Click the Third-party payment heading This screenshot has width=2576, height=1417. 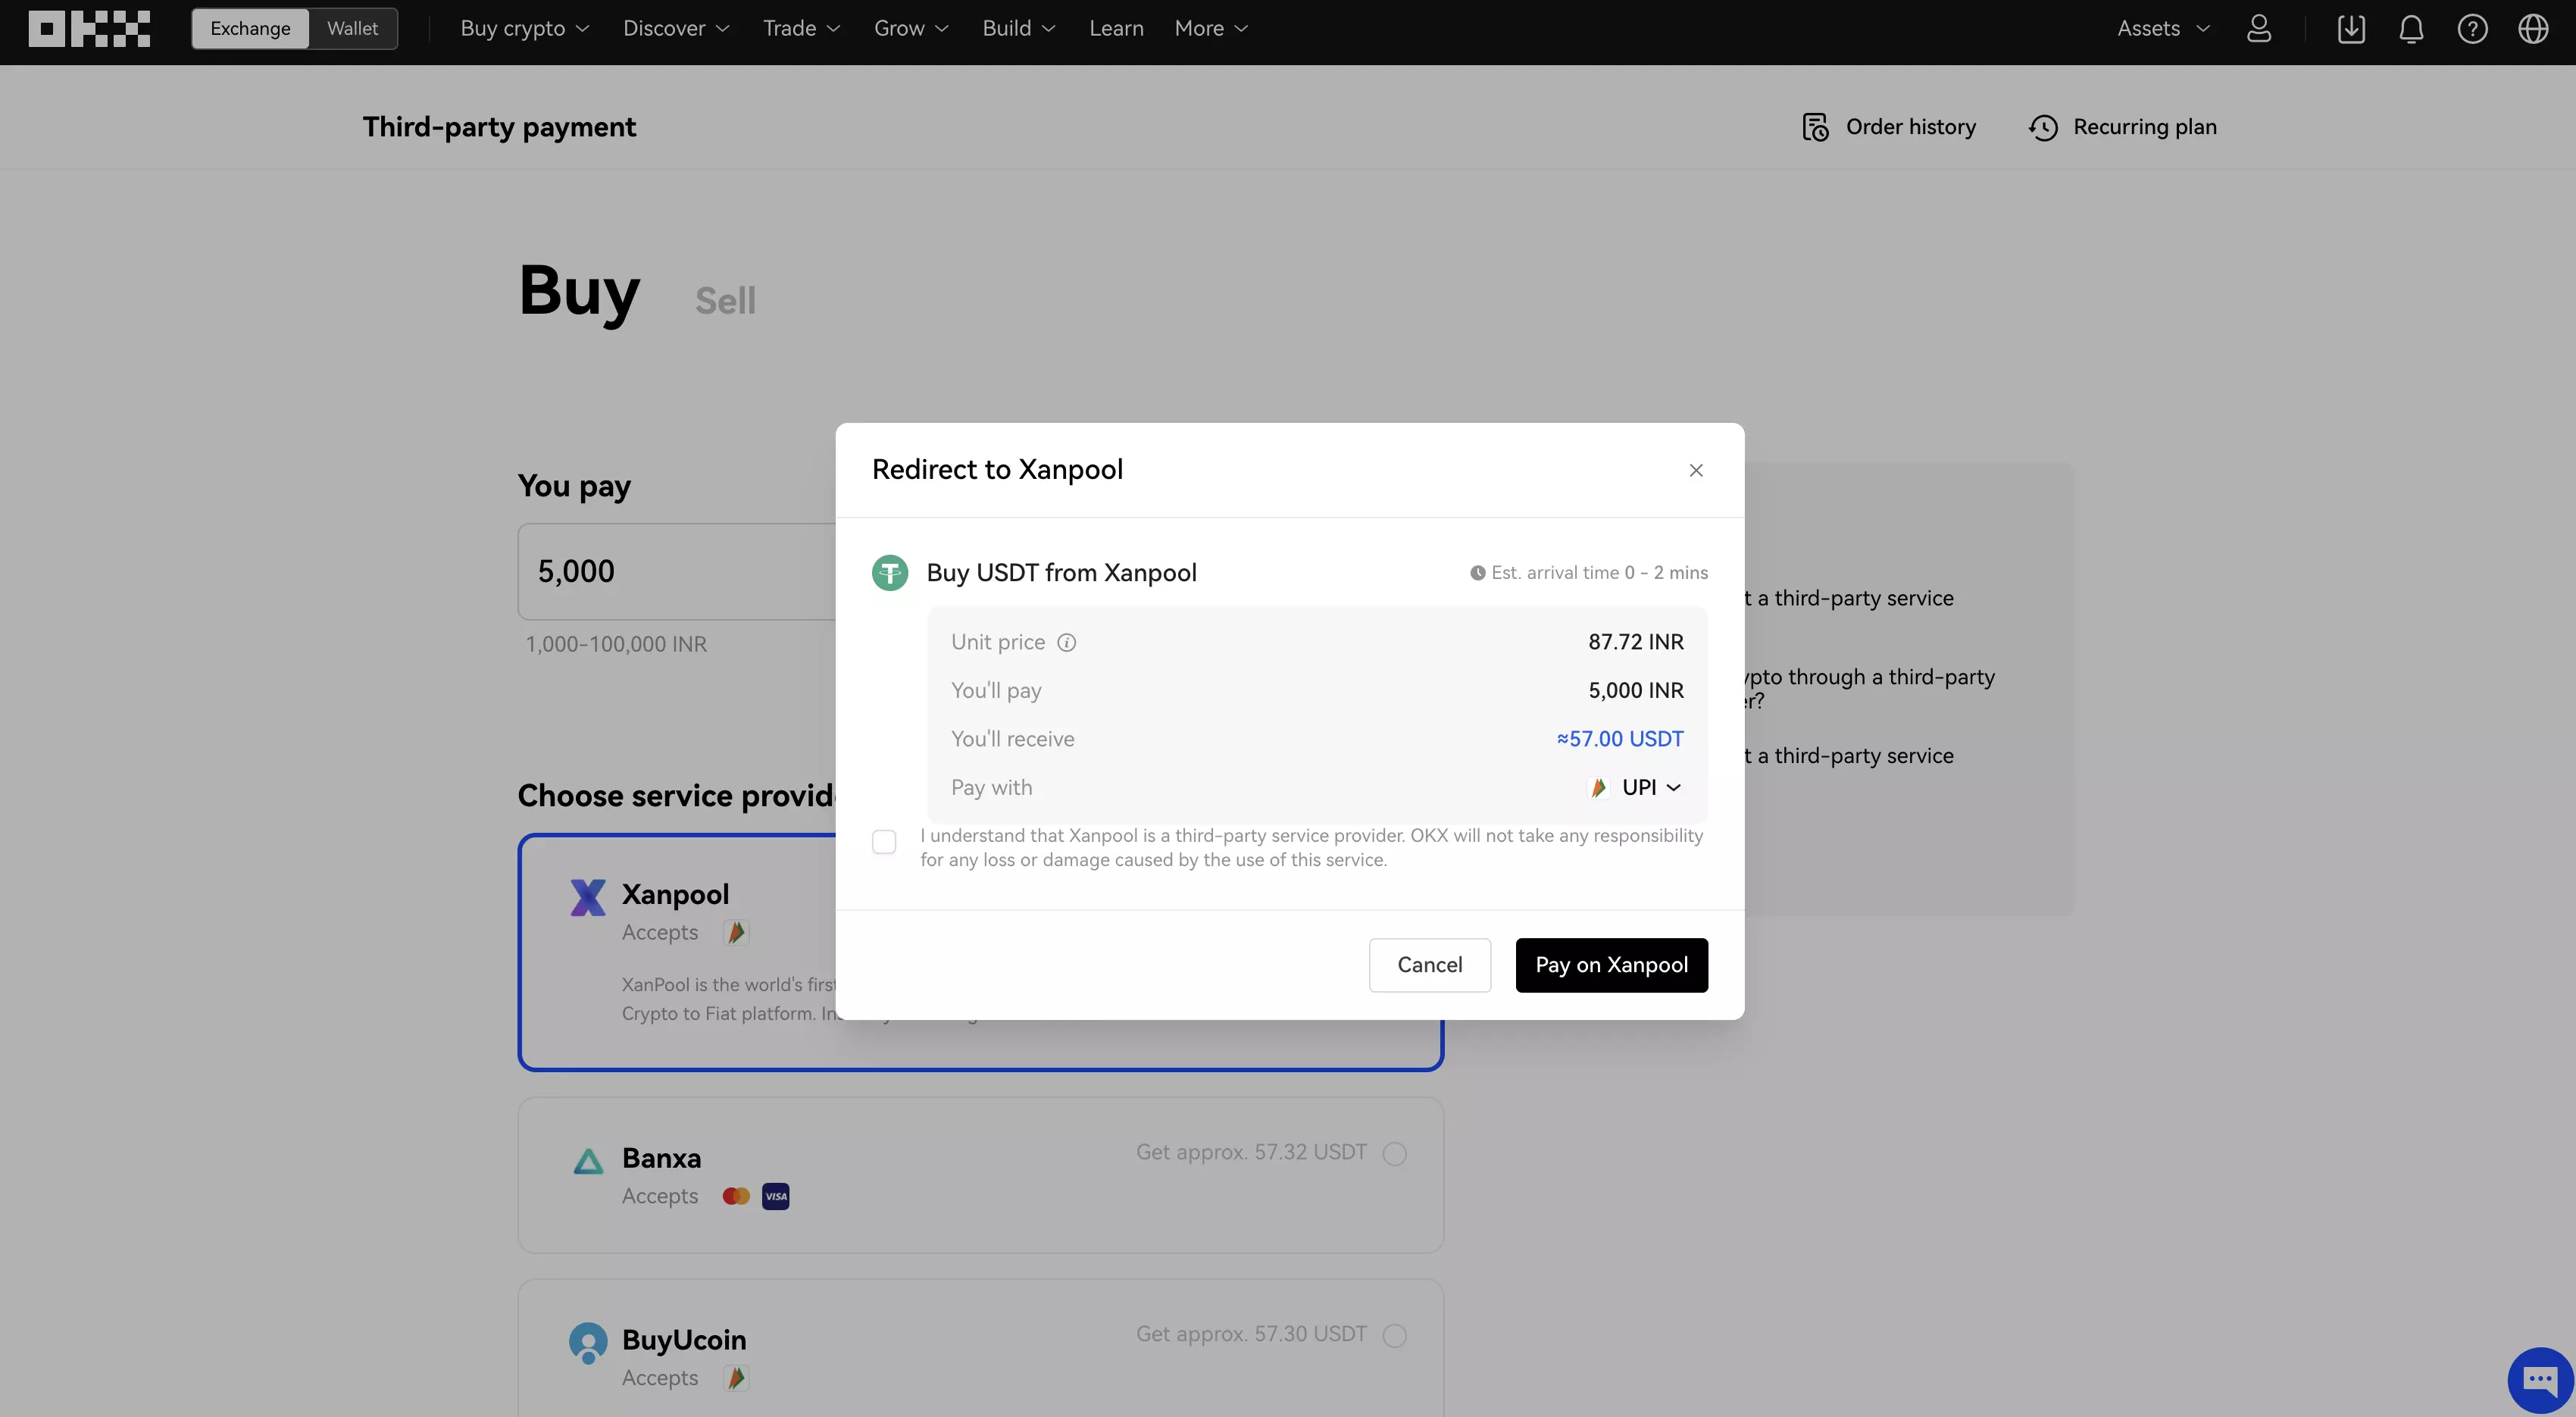click(499, 127)
